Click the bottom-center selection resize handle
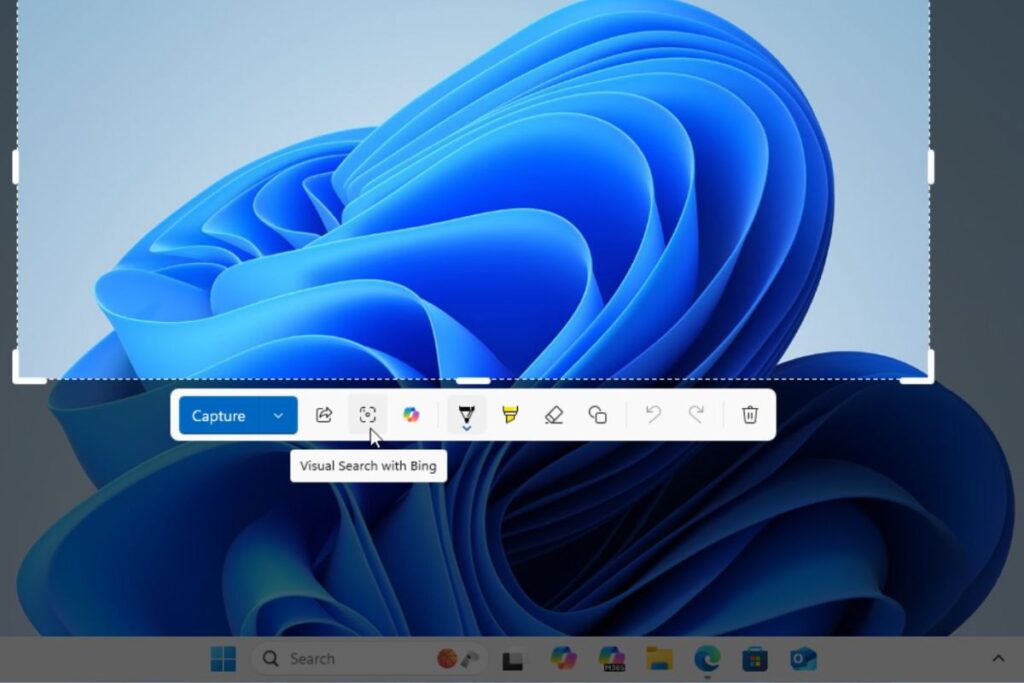The height and width of the screenshot is (683, 1024). (473, 380)
